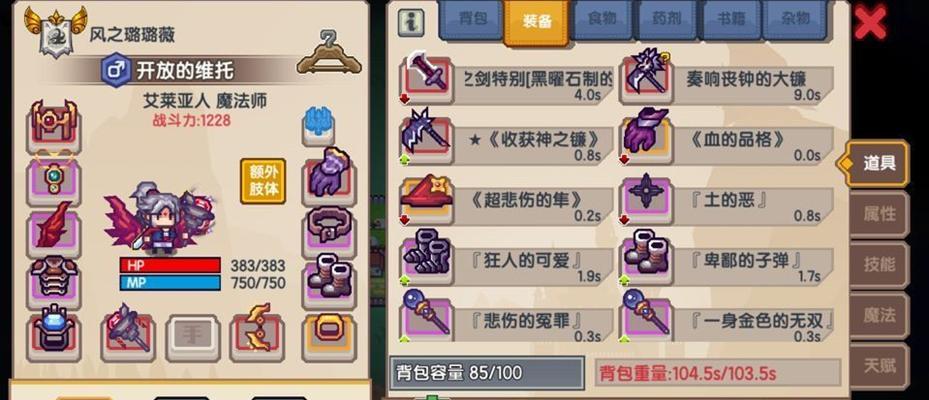This screenshot has height=400, width=929.
Task: Close the inventory with red X
Action: (870, 23)
